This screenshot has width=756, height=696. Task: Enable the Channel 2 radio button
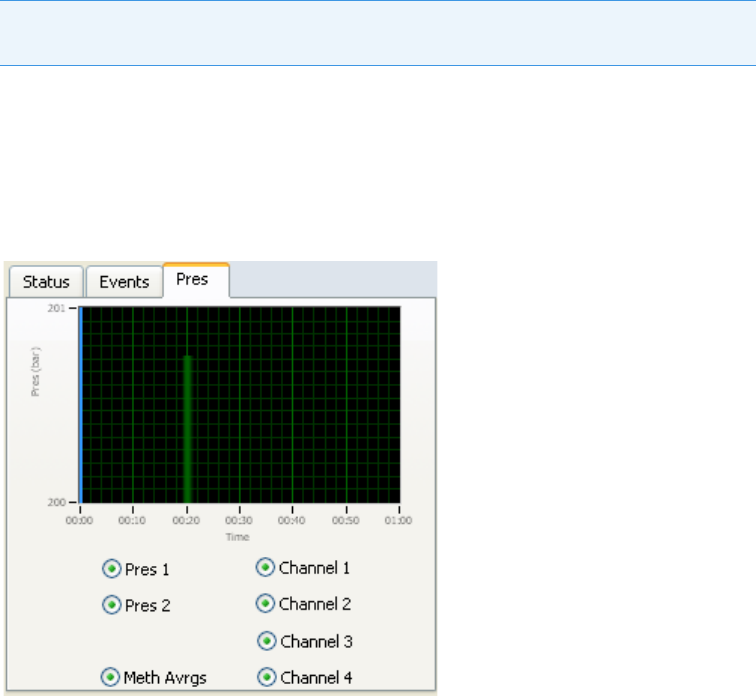[265, 603]
